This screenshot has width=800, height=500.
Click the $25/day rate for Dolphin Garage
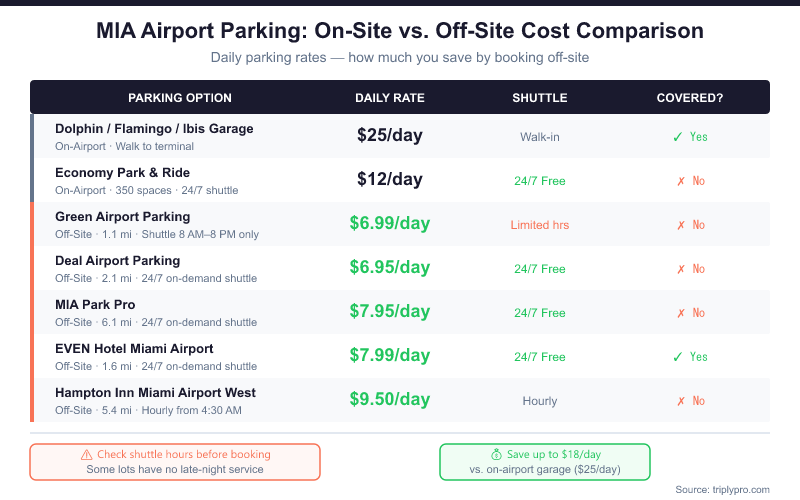tap(390, 136)
